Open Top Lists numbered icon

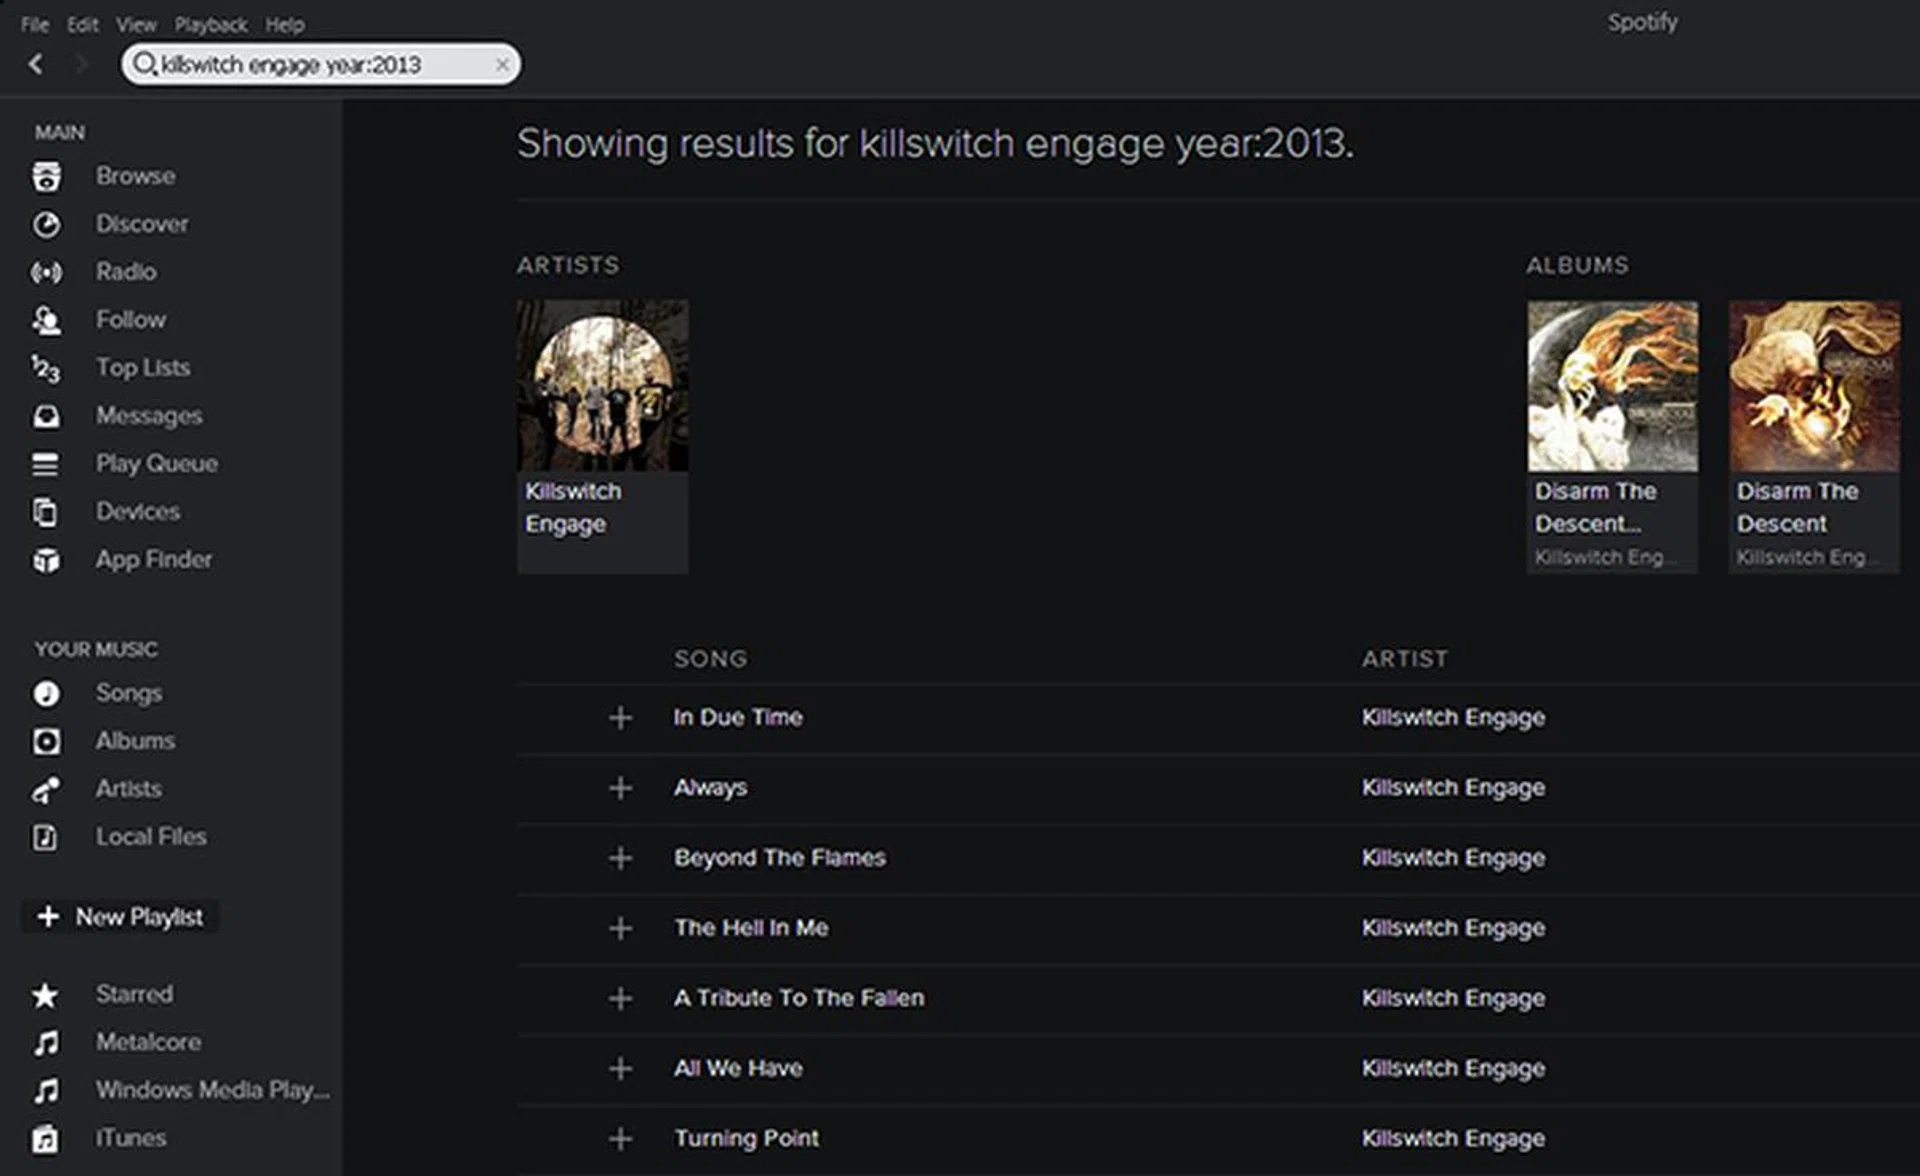(46, 369)
